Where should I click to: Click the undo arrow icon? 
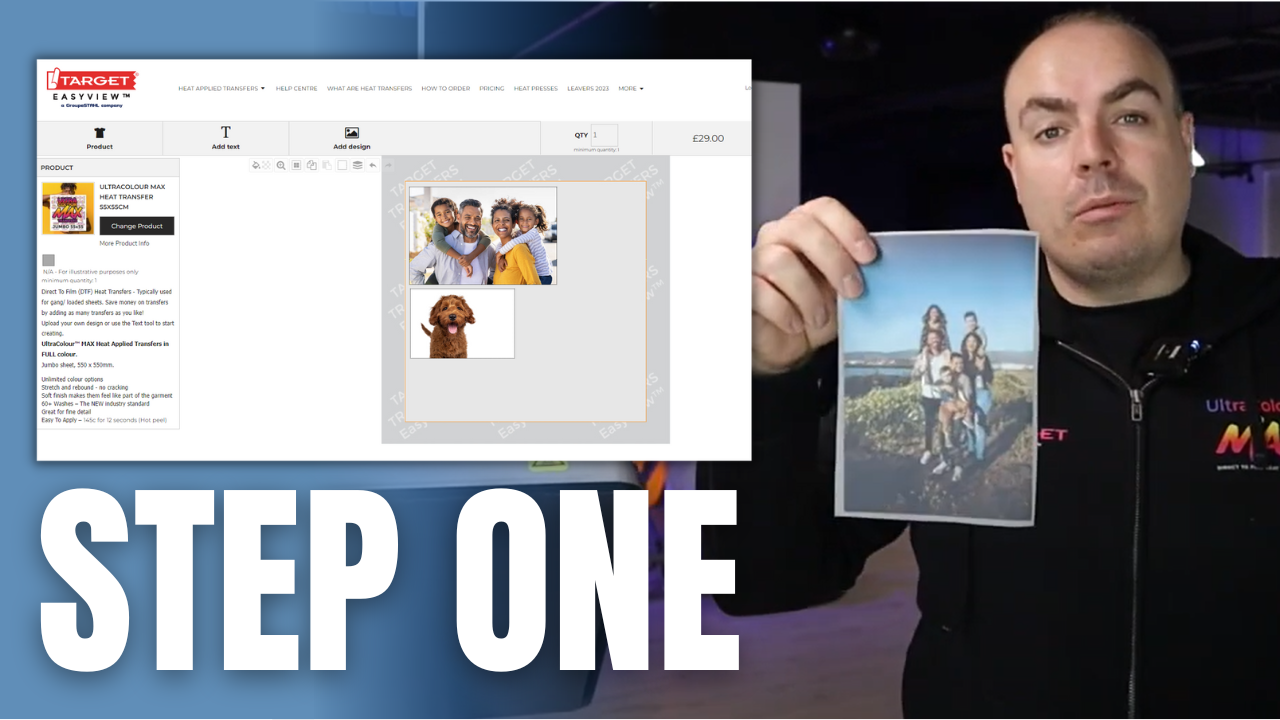(373, 165)
